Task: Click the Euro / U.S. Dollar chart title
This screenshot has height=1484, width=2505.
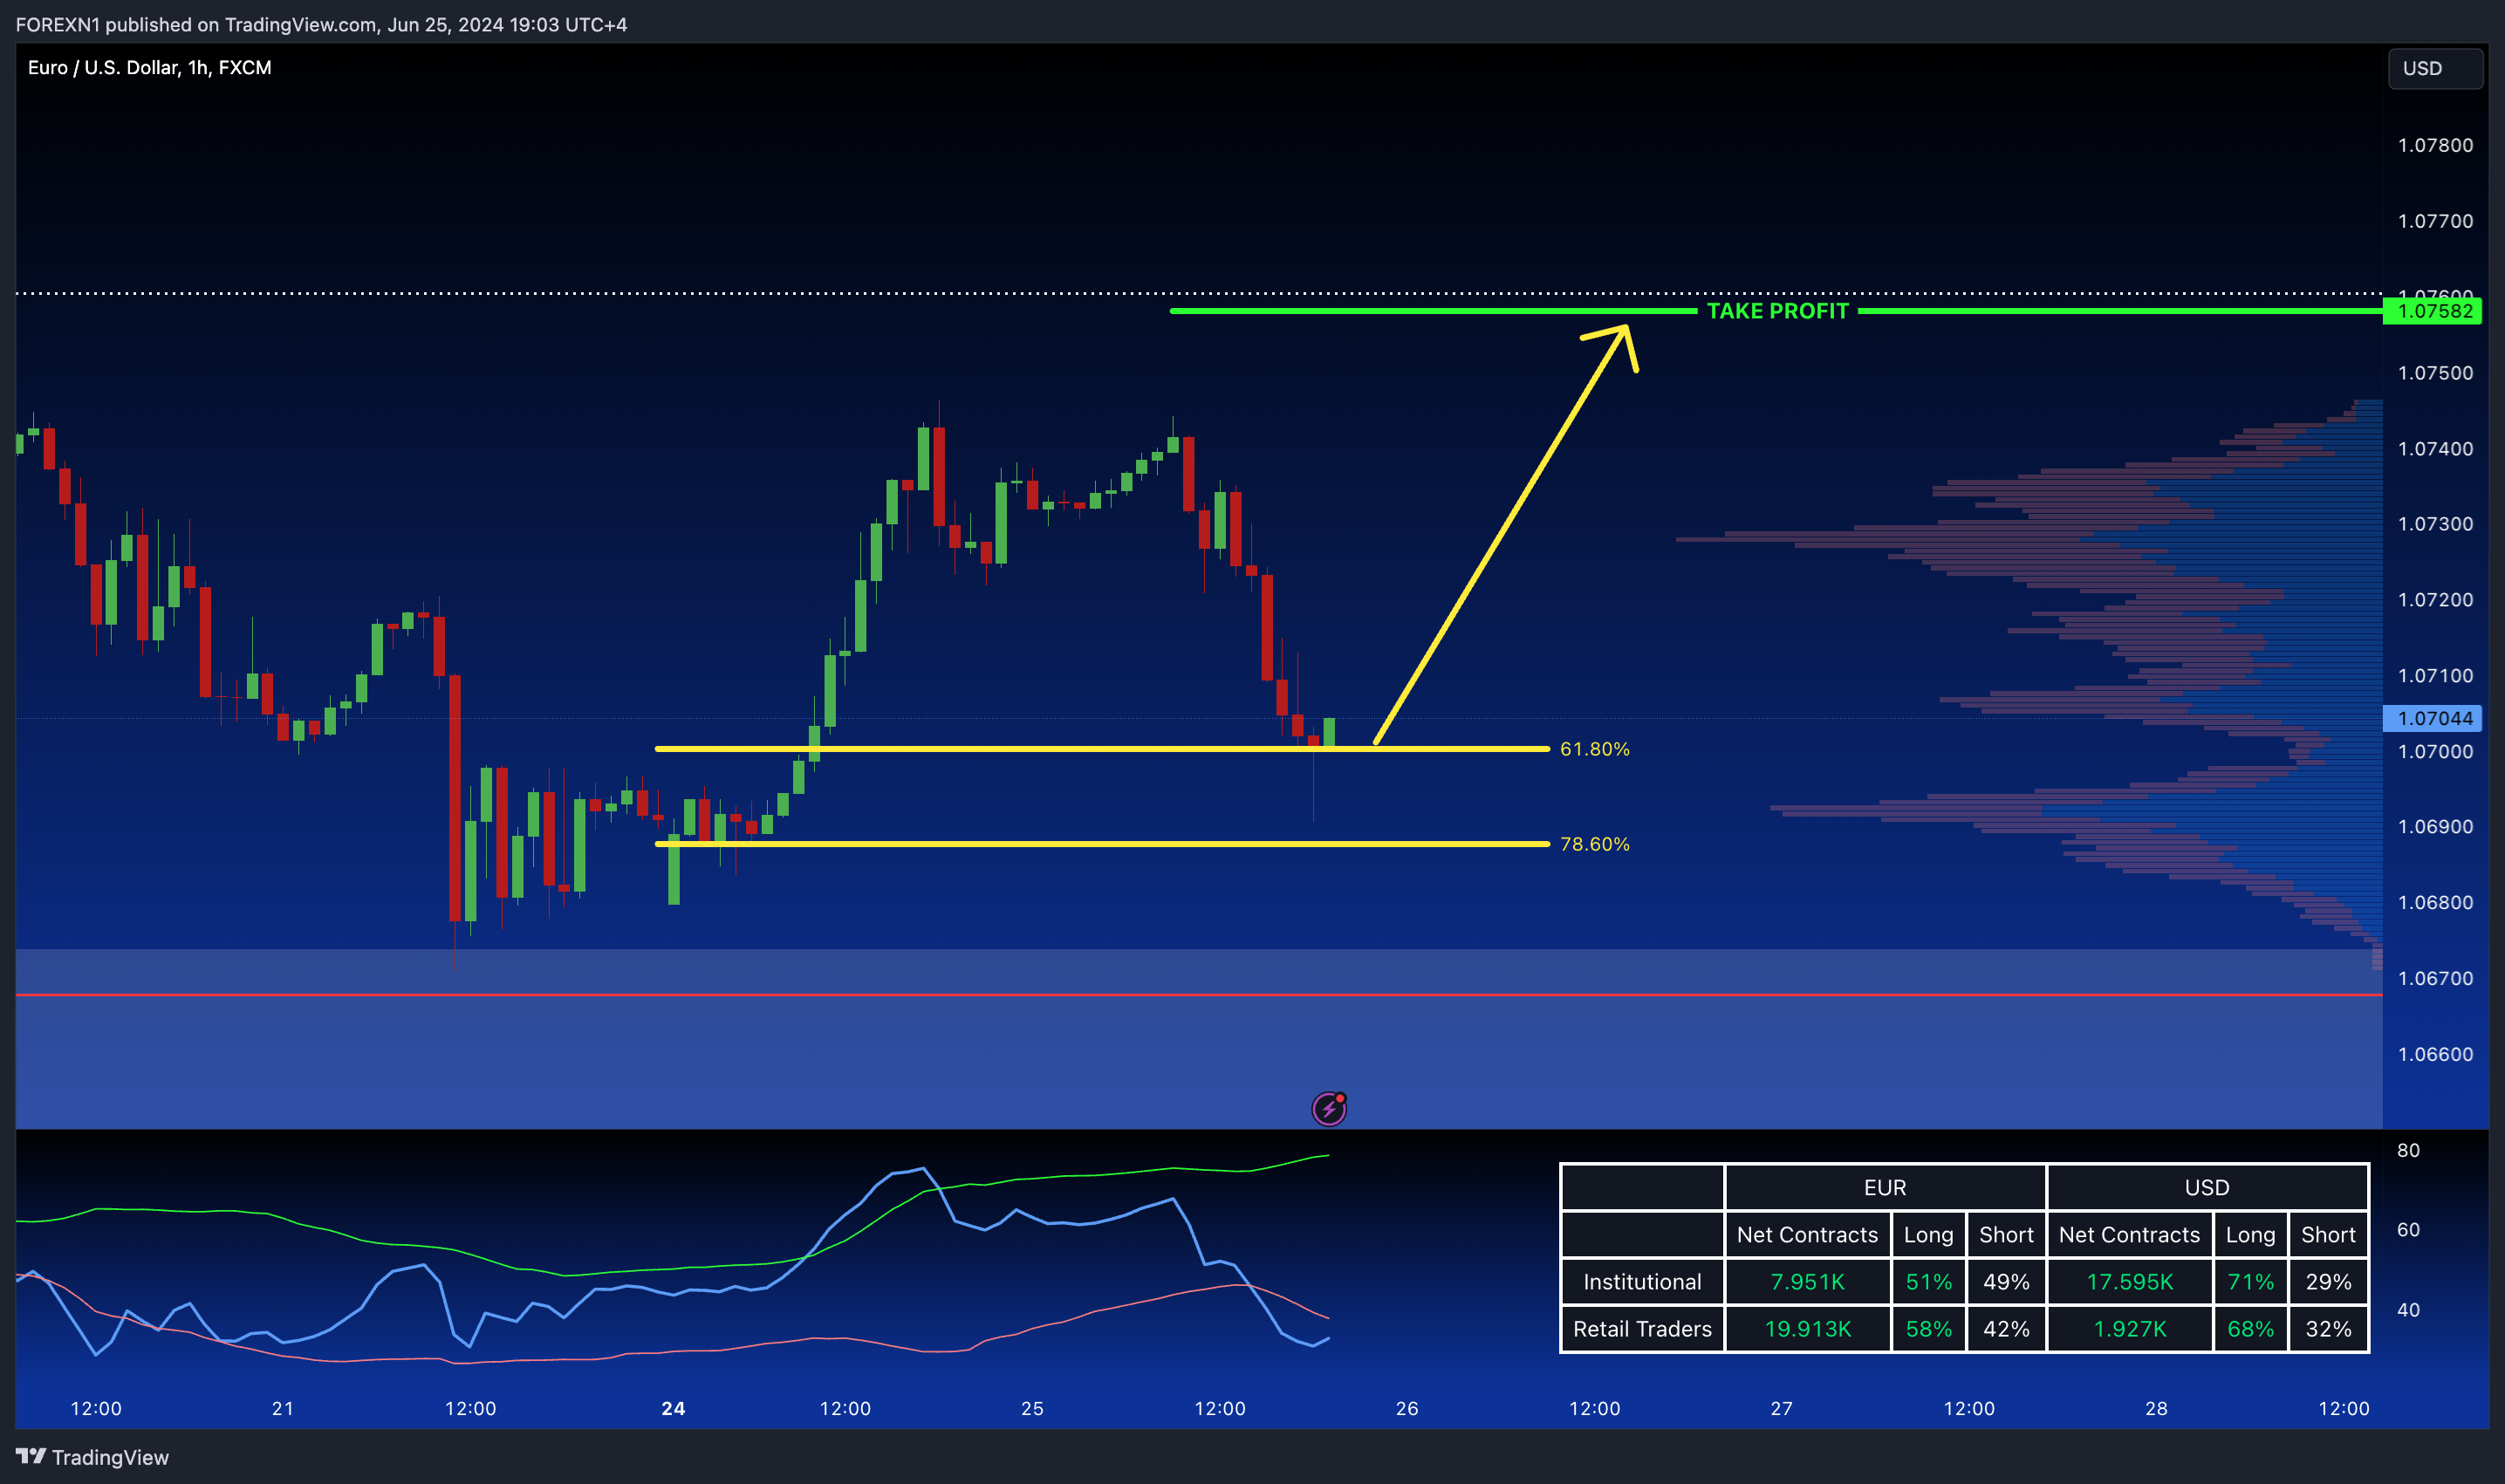Action: [x=150, y=67]
